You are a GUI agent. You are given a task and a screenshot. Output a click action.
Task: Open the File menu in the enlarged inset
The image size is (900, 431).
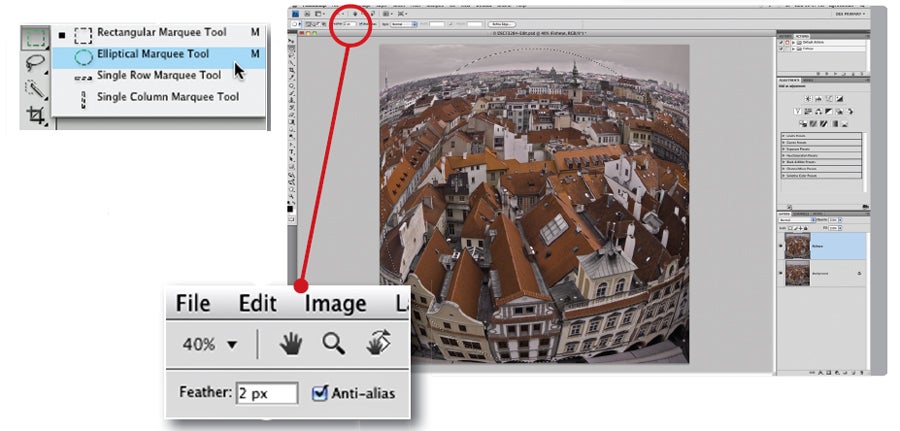(193, 303)
